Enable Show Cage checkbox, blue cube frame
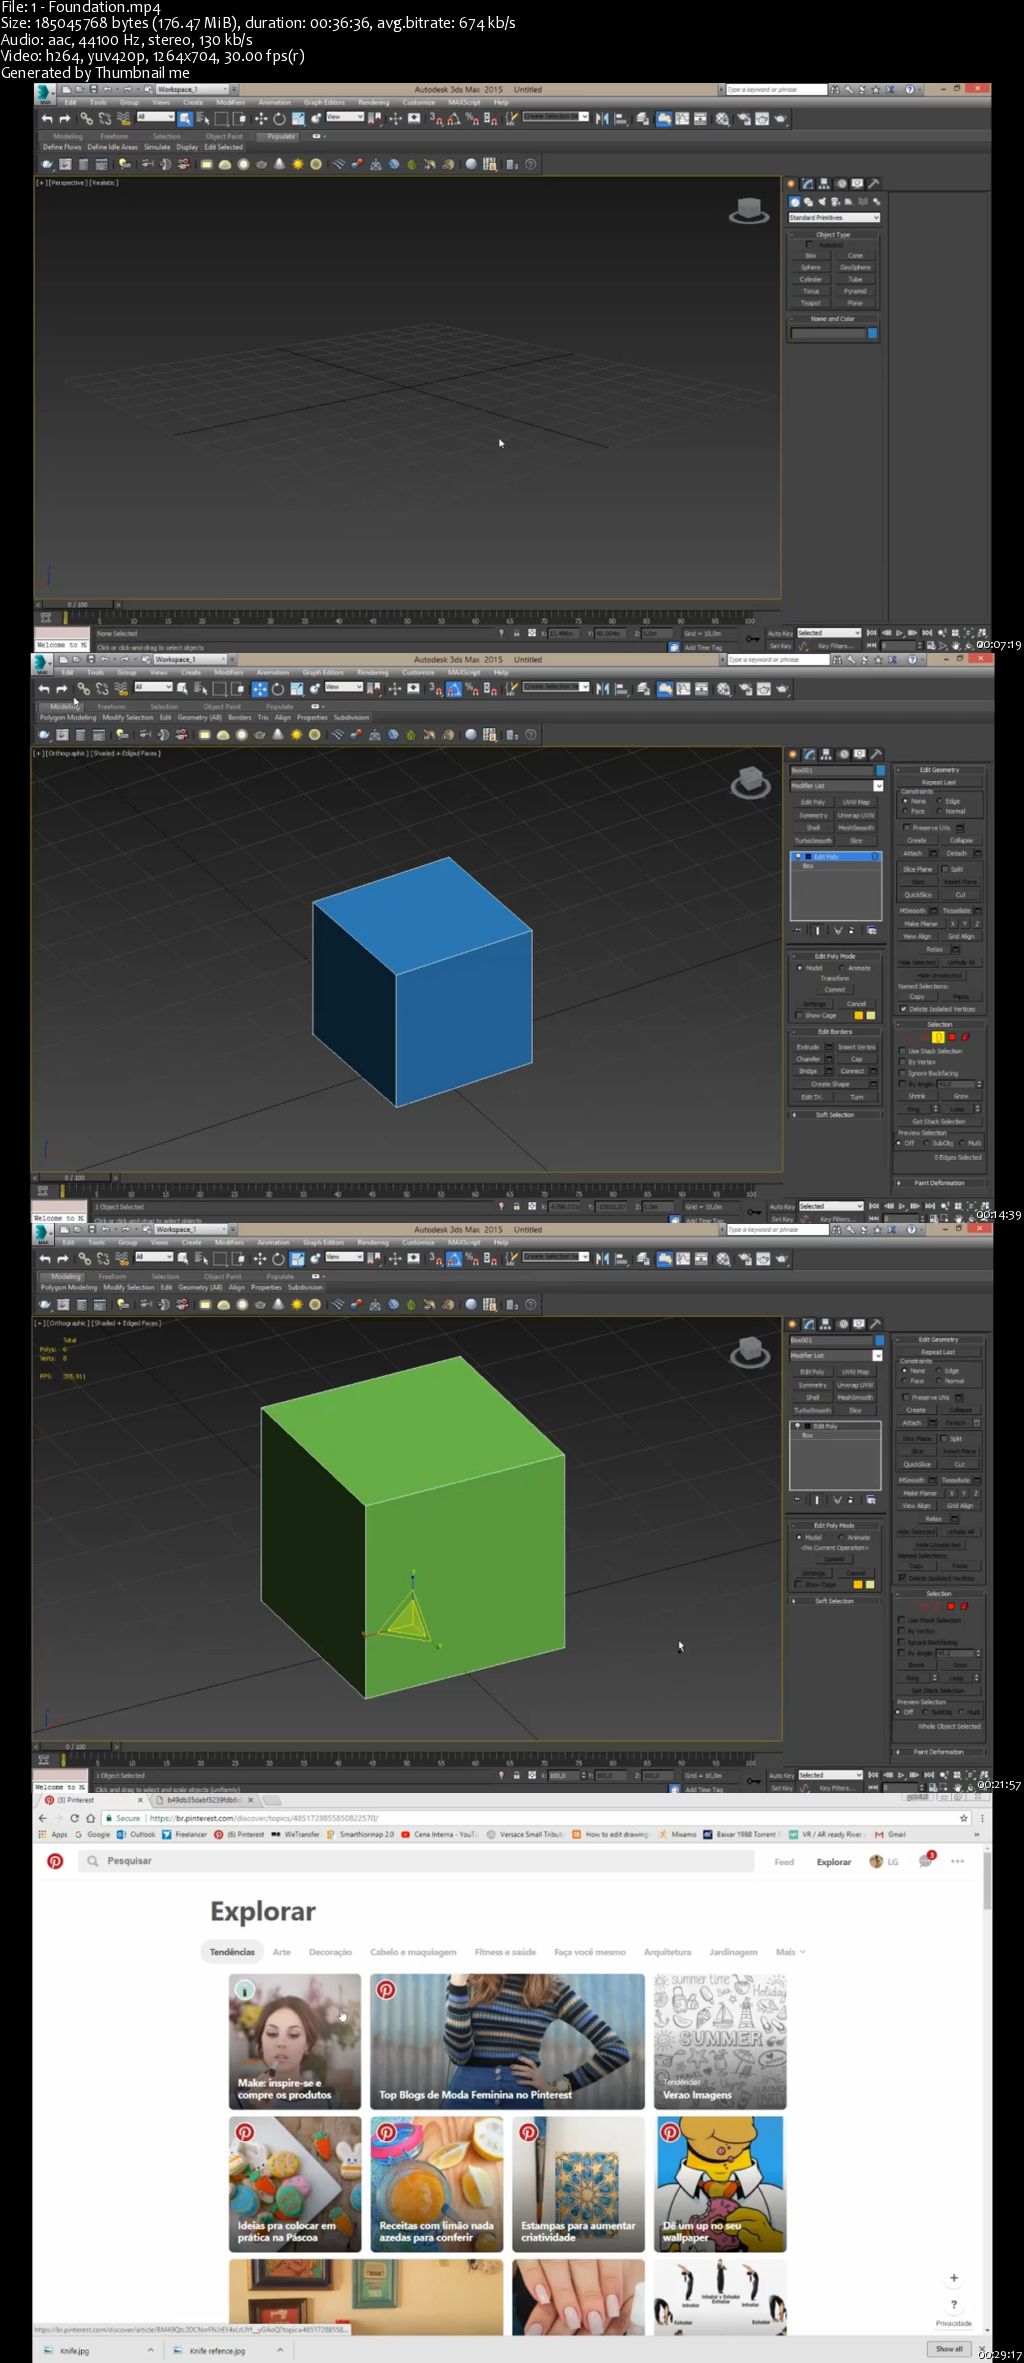Viewport: 1024px width, 2363px height. click(799, 1015)
